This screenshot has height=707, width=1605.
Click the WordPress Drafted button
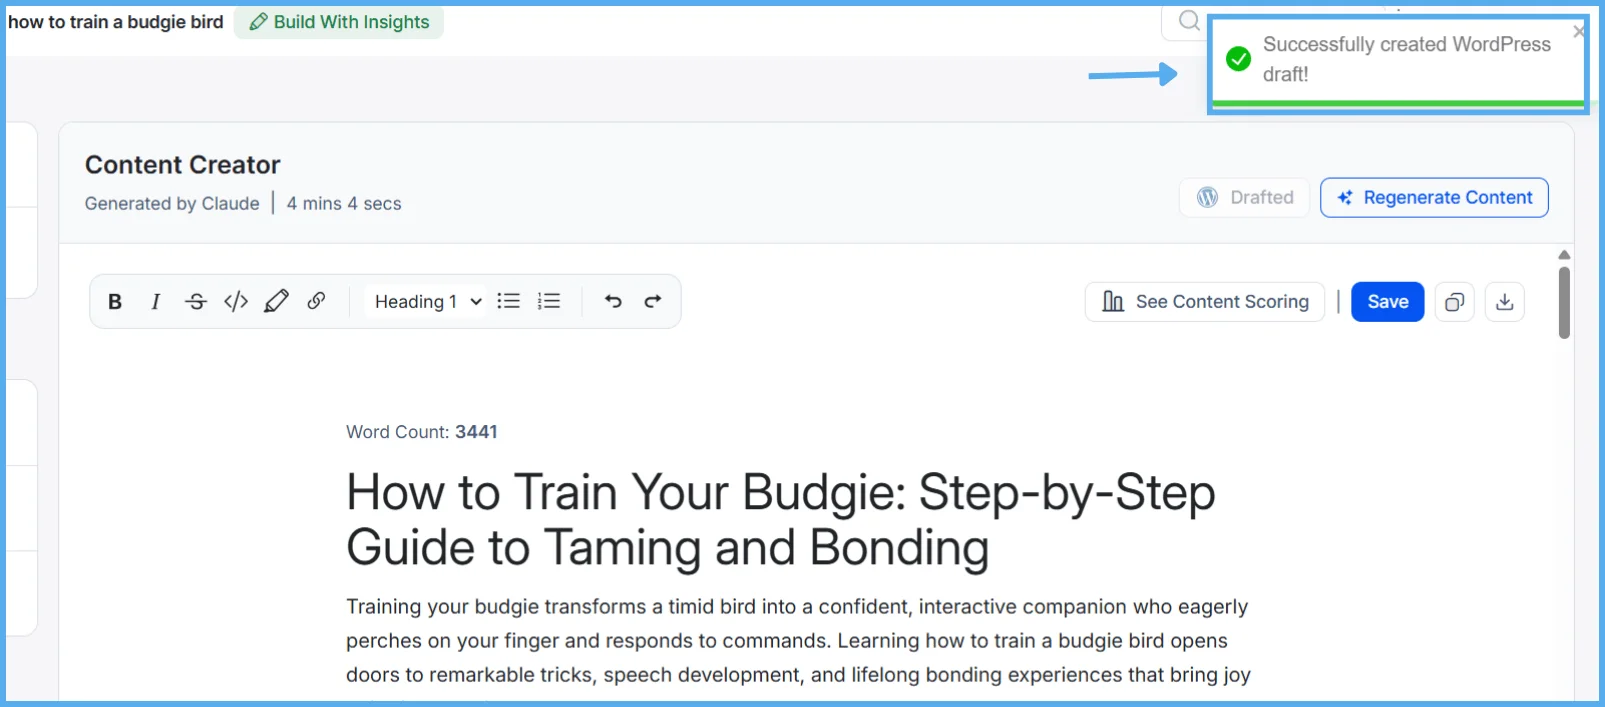pyautogui.click(x=1244, y=198)
